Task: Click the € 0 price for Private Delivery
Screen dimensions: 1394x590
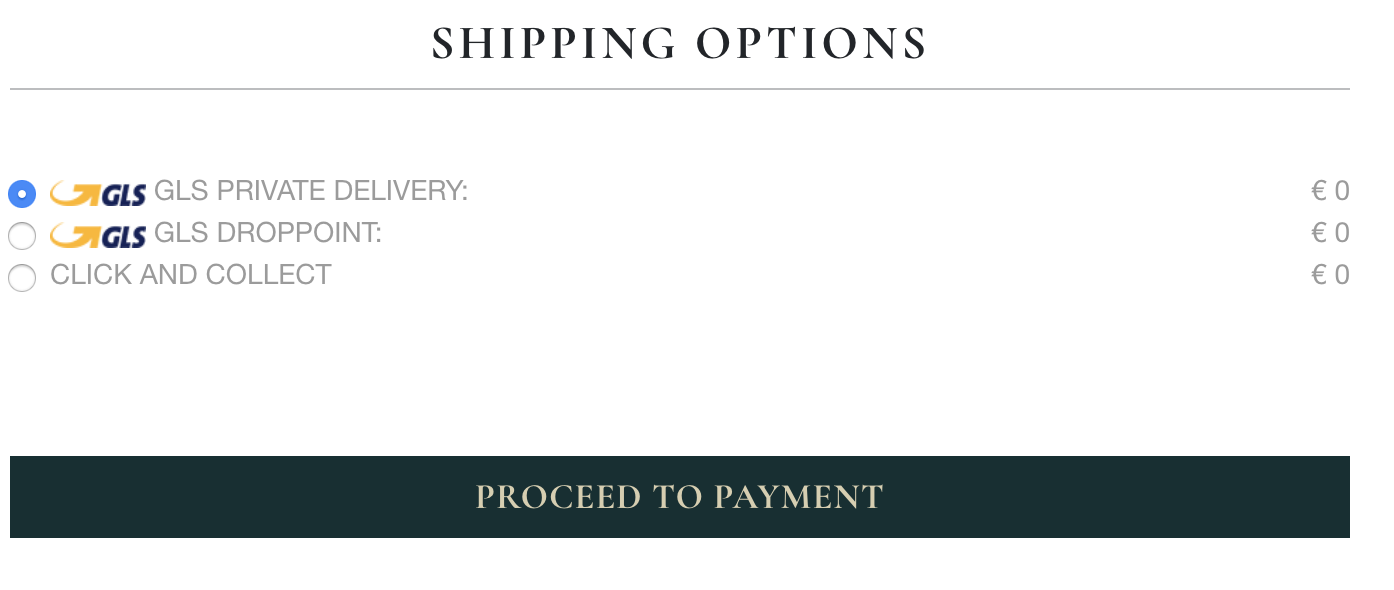Action: [1330, 190]
